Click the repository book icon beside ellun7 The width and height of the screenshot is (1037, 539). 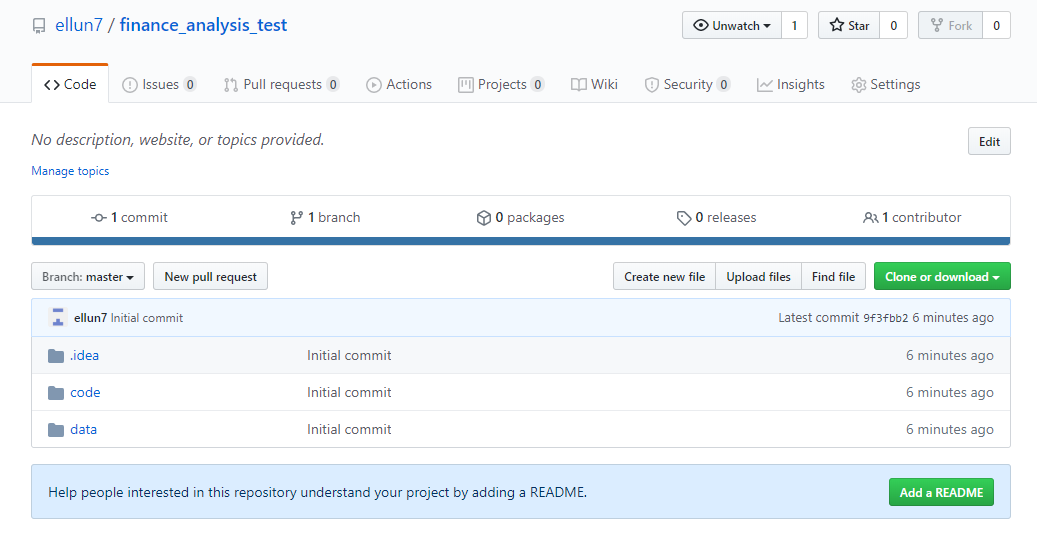39,26
